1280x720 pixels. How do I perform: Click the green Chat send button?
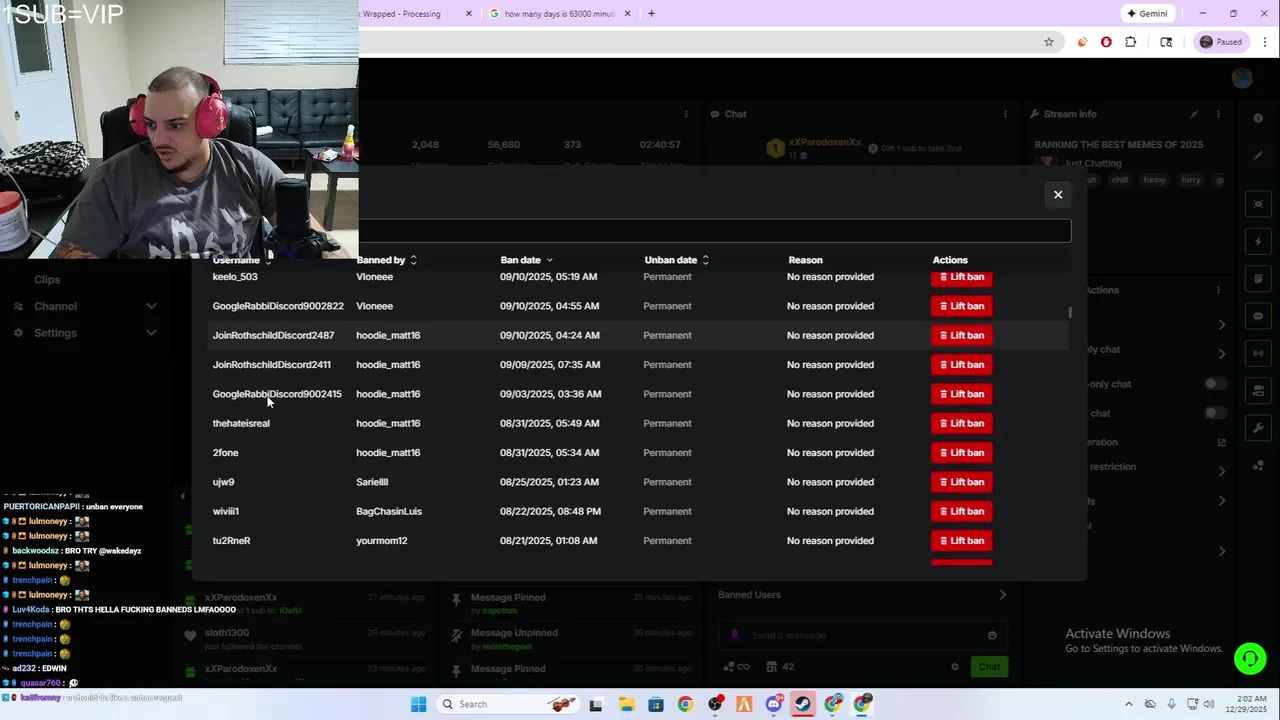point(989,667)
